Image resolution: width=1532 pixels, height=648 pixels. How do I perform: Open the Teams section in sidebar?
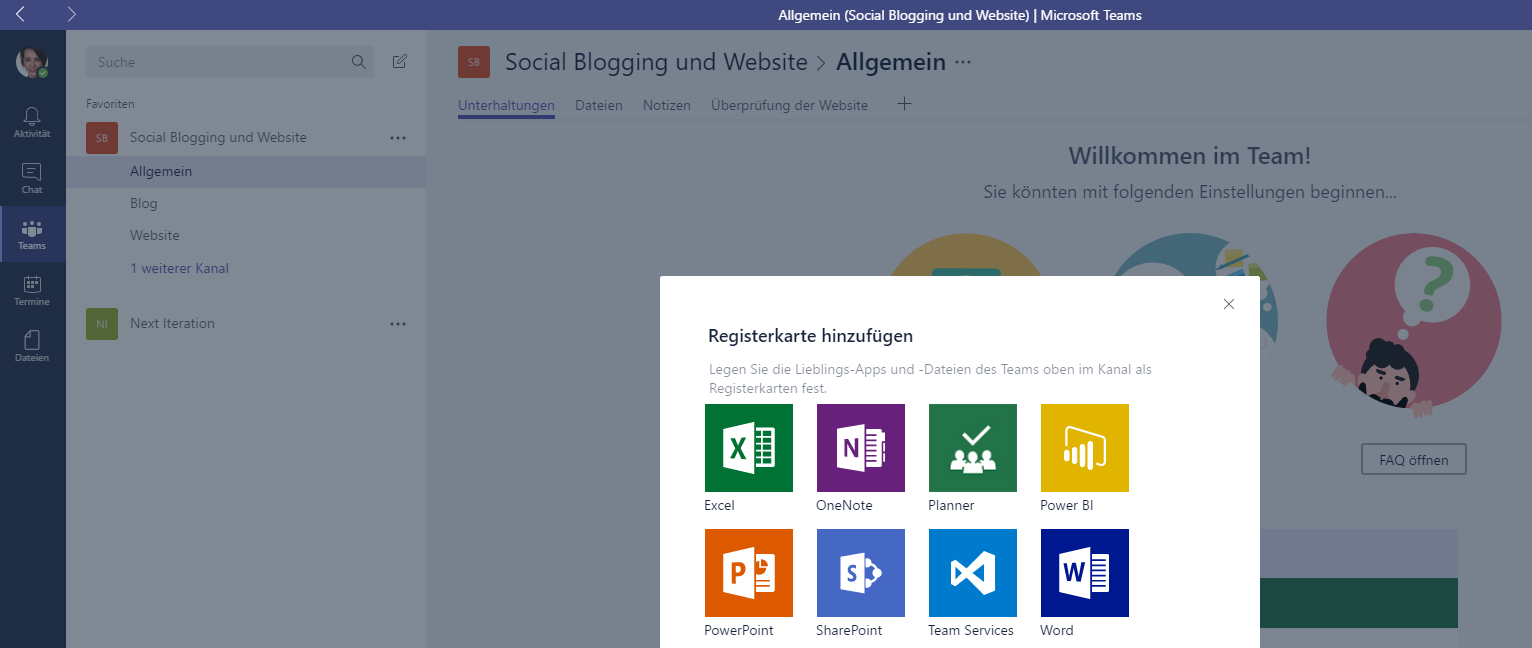point(32,234)
